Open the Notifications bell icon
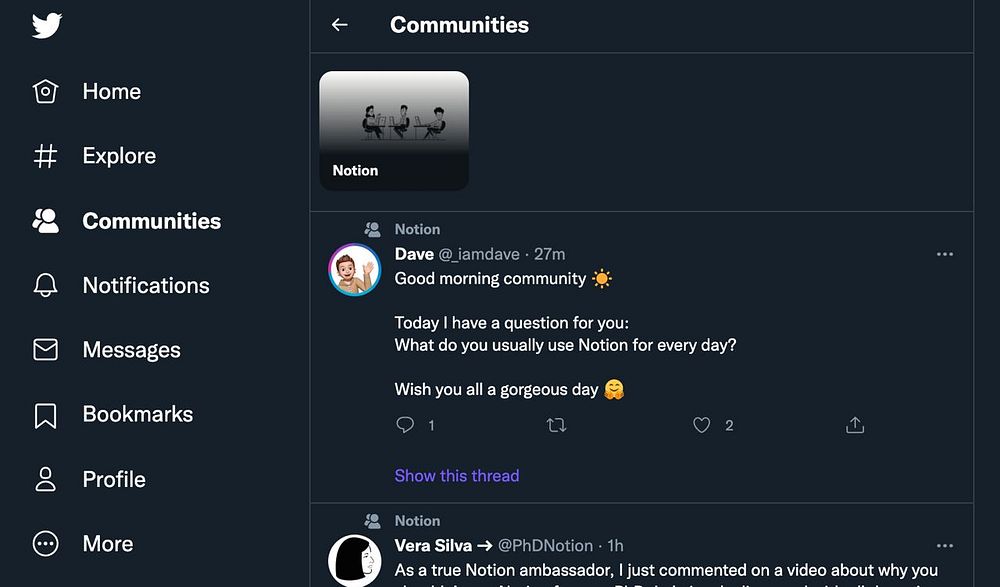The width and height of the screenshot is (1000, 587). pos(46,285)
